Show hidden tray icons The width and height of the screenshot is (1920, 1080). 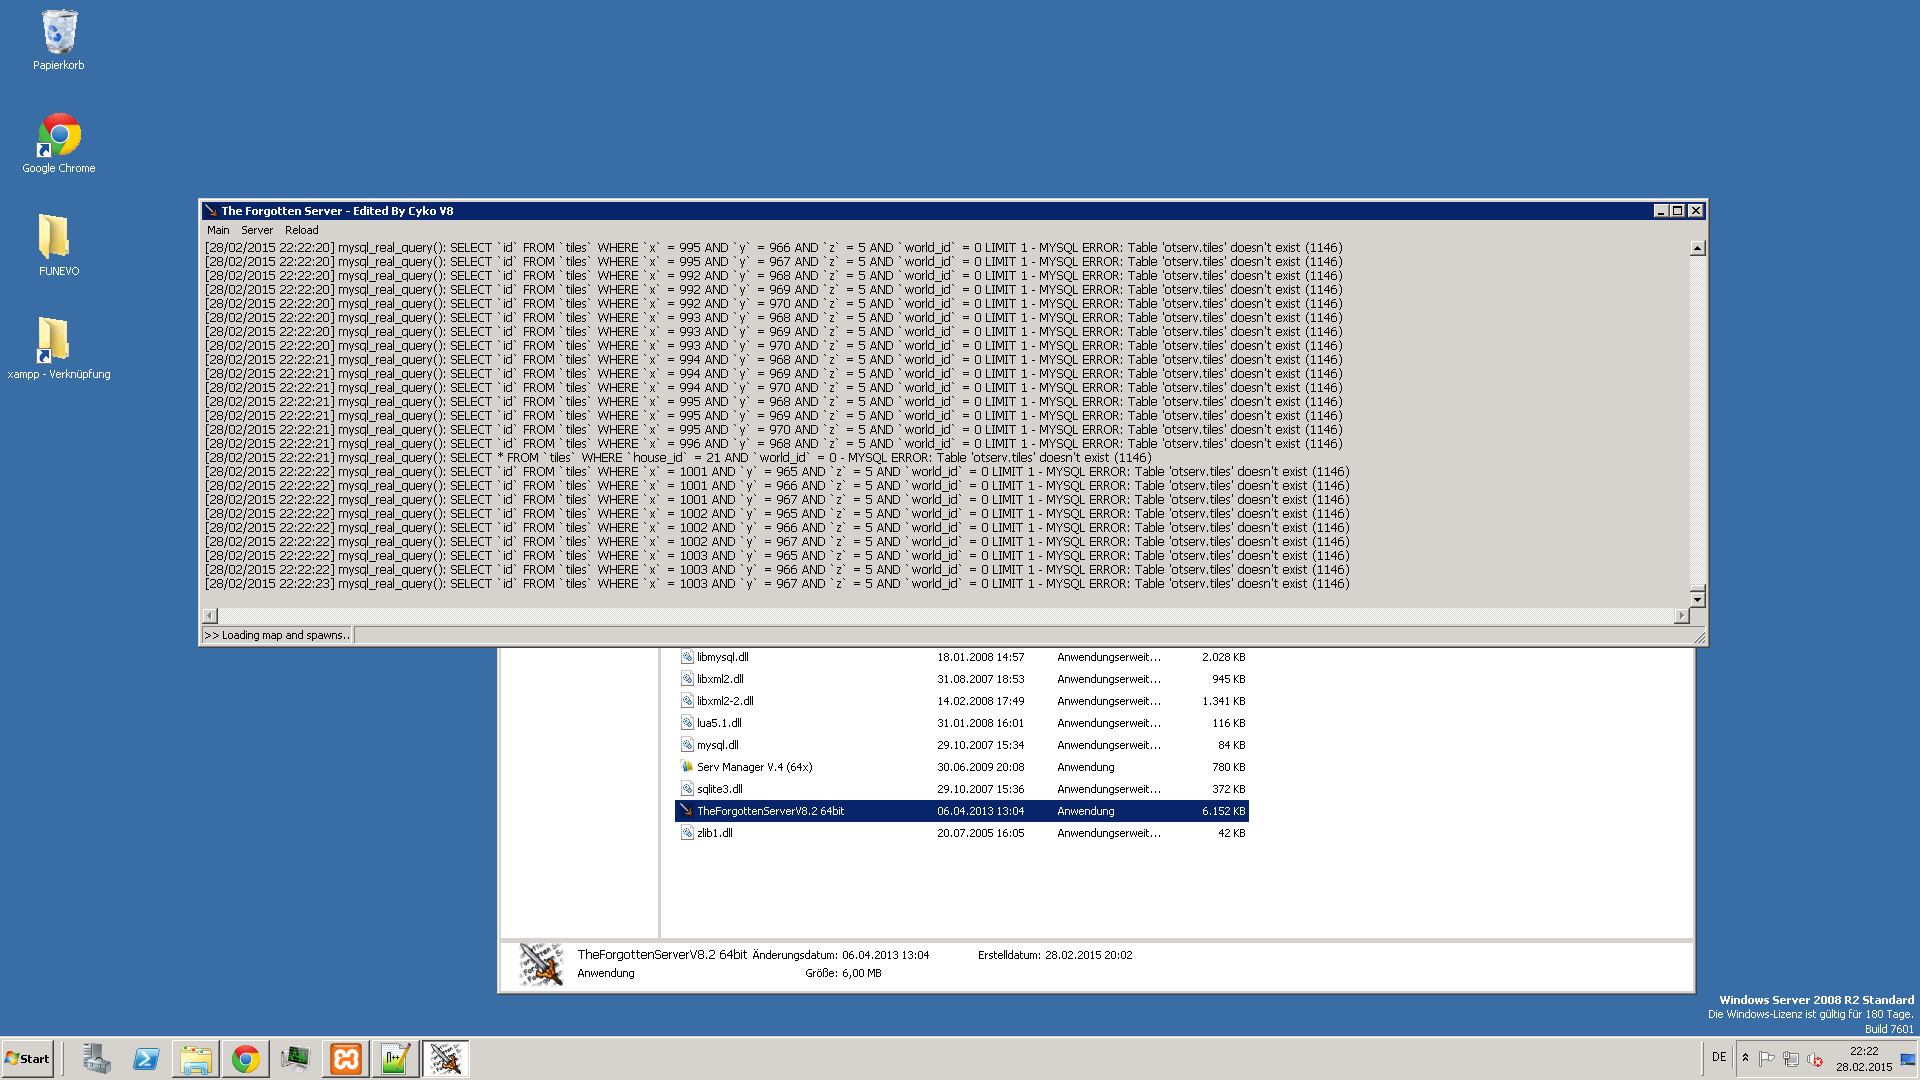coord(1745,1059)
